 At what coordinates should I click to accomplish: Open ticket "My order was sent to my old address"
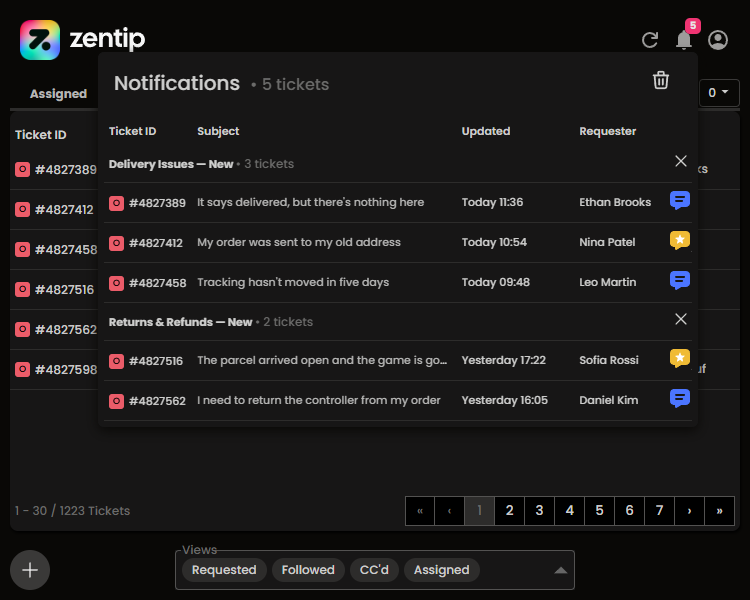point(299,242)
